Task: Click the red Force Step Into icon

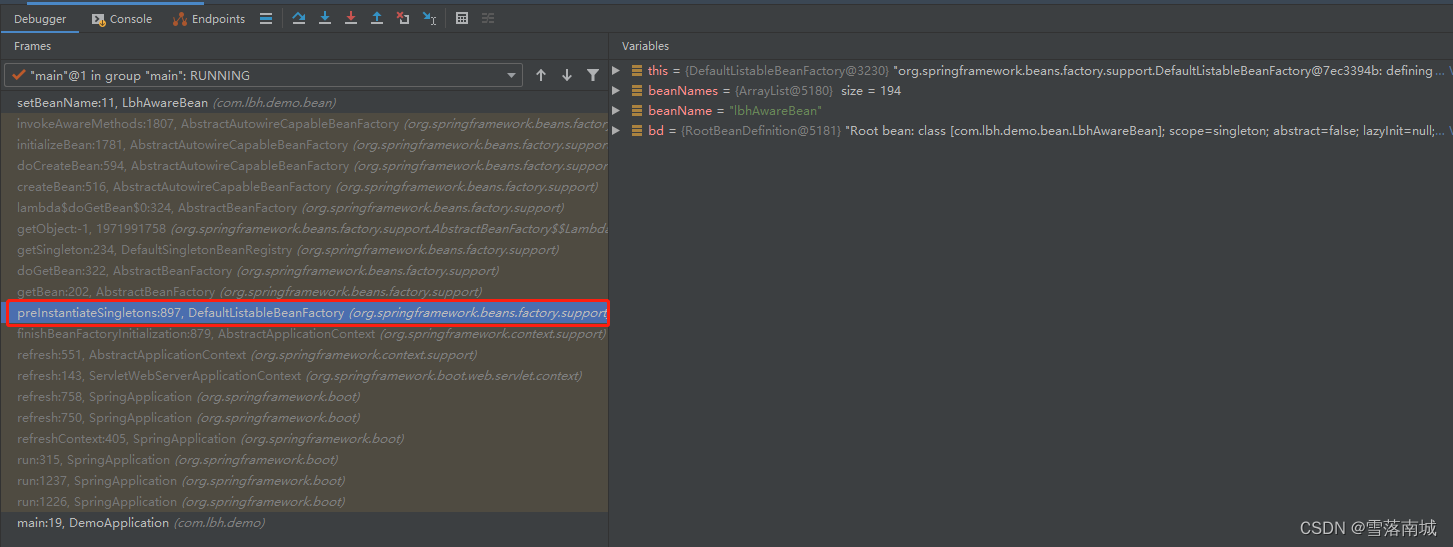Action: 351,19
